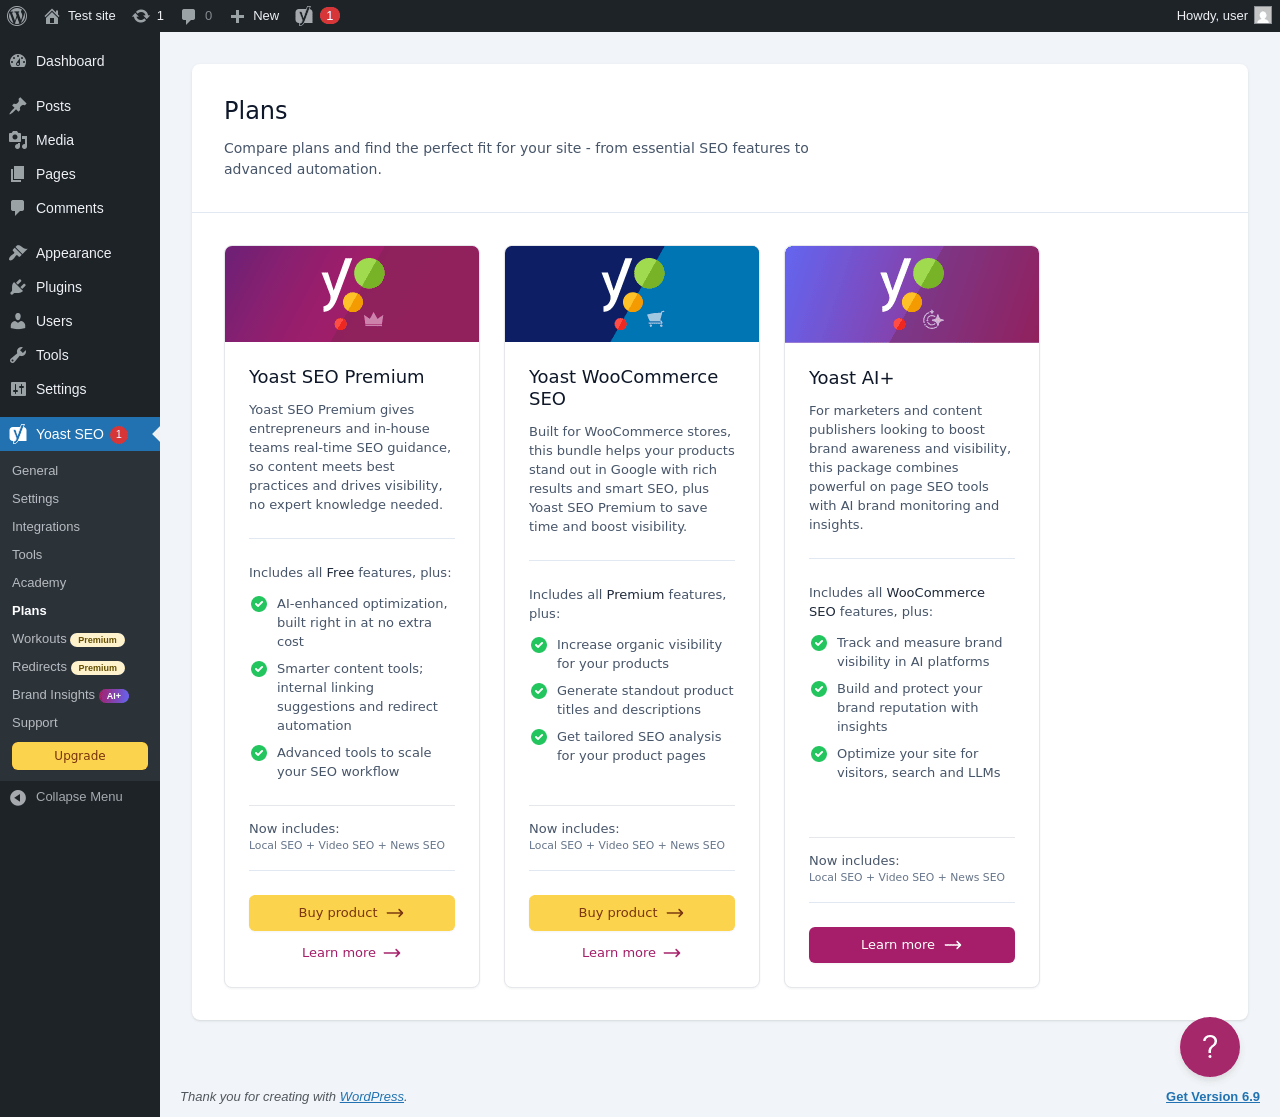Click the red notification badge on Yoast SEO
The width and height of the screenshot is (1280, 1117).
[119, 434]
